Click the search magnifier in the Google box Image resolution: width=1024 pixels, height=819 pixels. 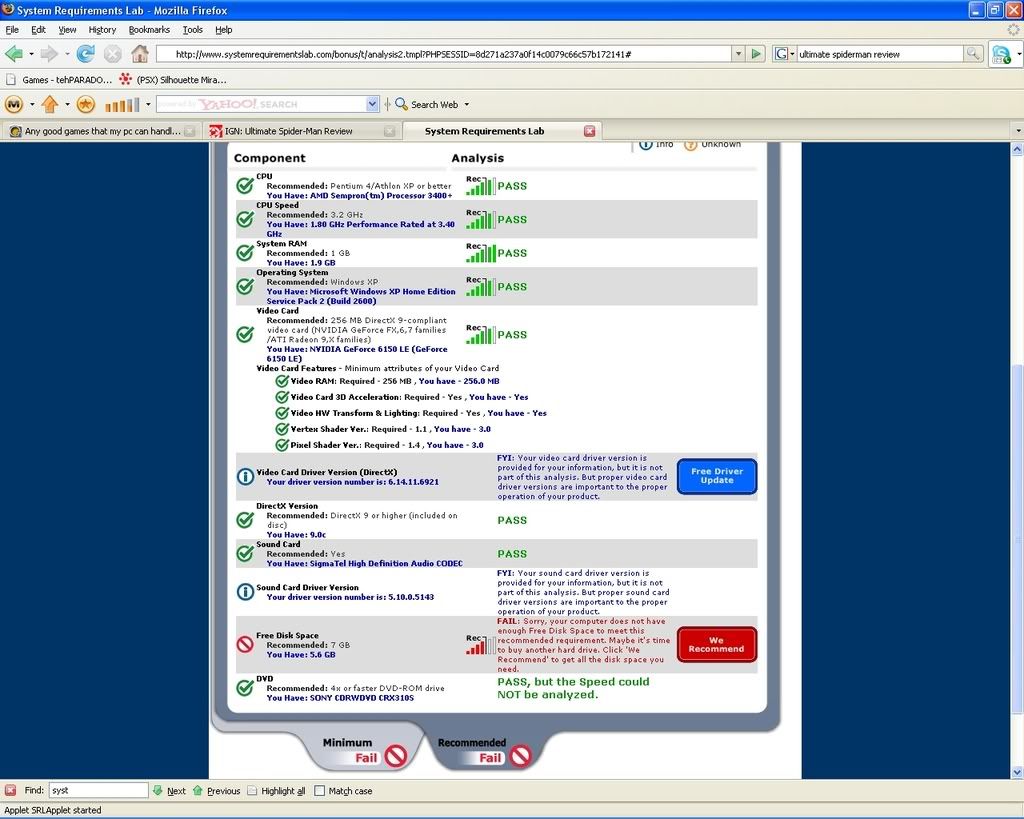click(x=973, y=53)
